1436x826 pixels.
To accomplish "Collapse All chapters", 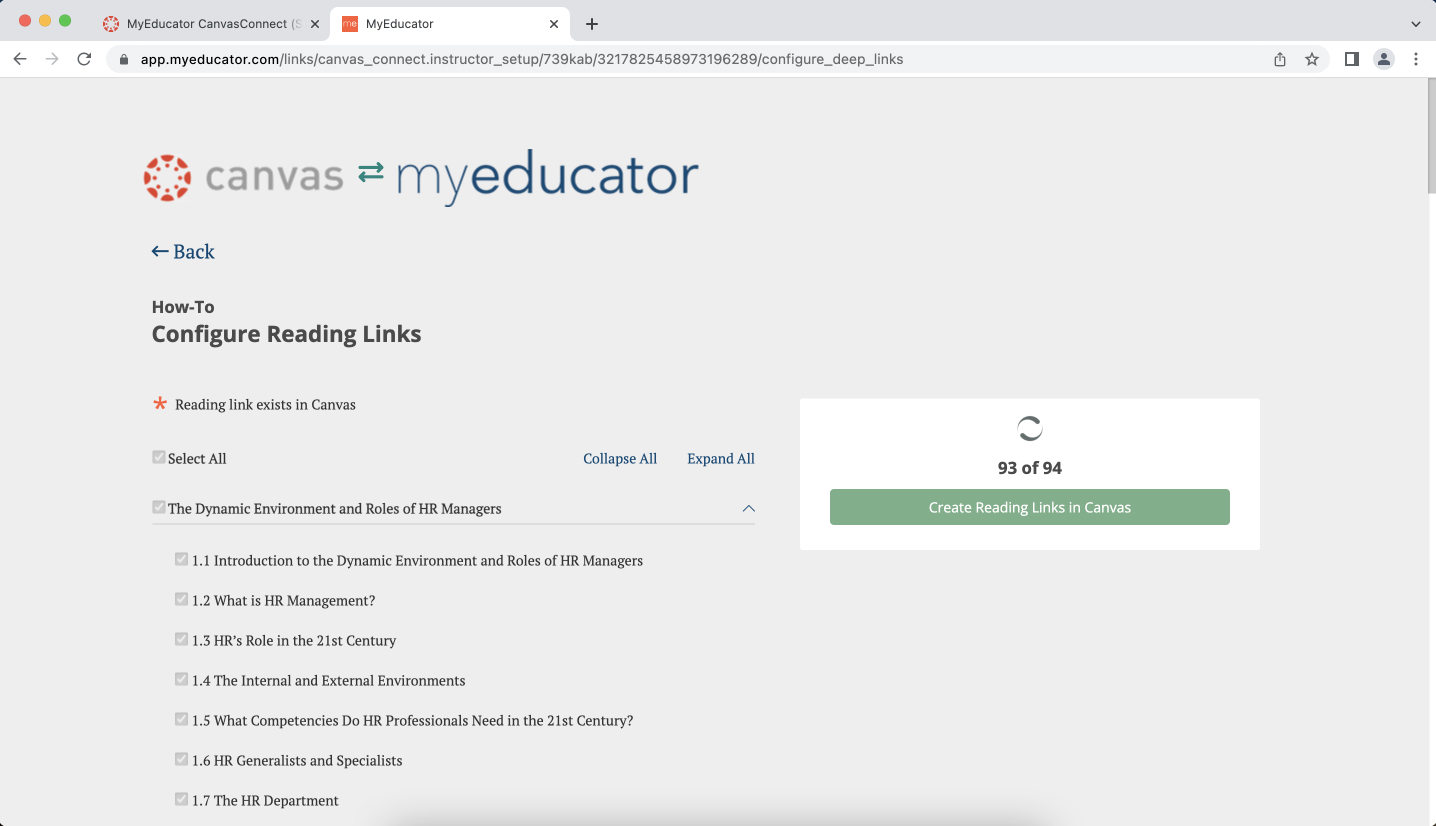I will pyautogui.click(x=620, y=458).
